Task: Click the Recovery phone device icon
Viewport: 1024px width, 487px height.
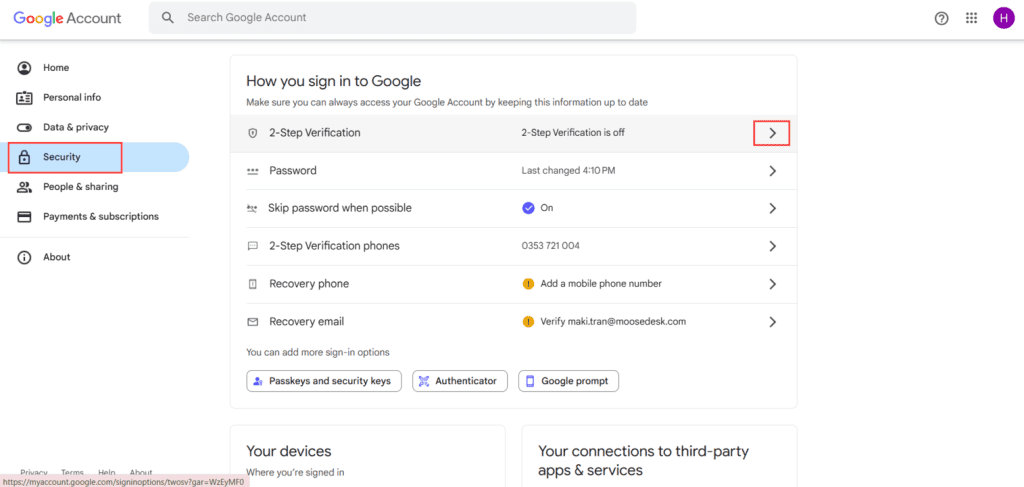Action: [x=253, y=285]
